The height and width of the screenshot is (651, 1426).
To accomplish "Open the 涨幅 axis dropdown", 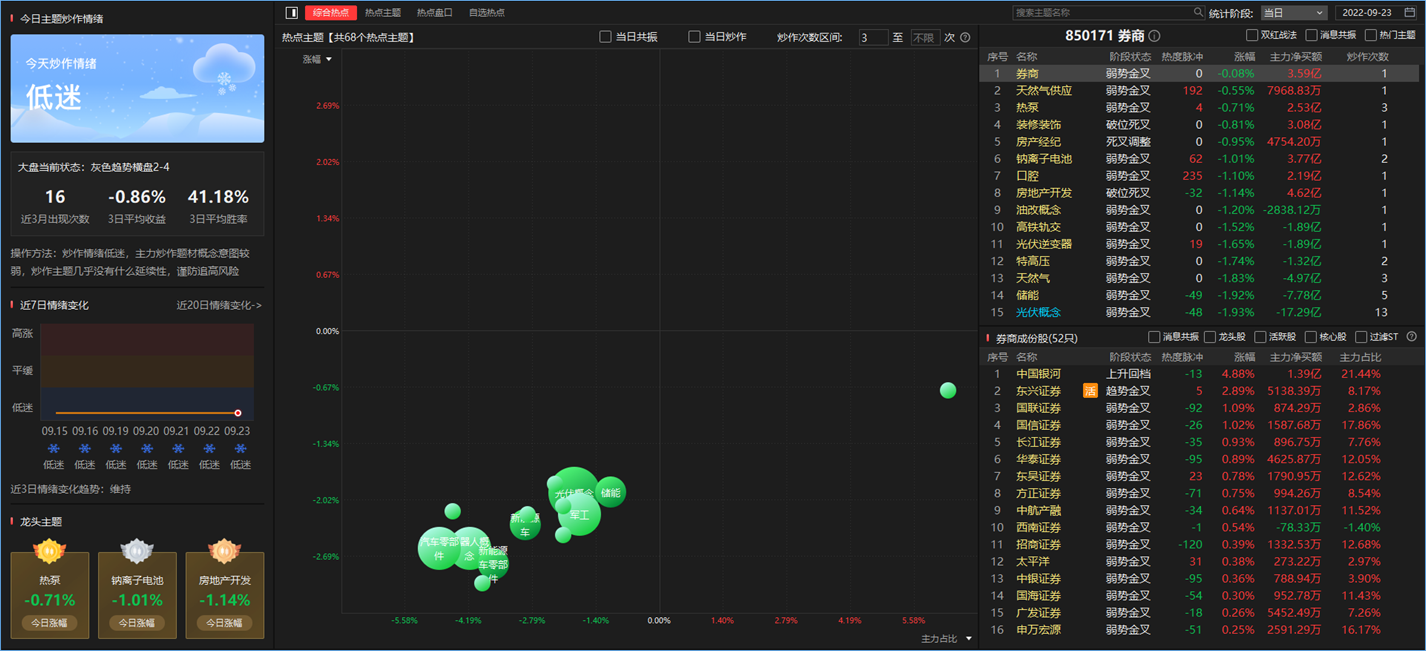I will (x=318, y=59).
